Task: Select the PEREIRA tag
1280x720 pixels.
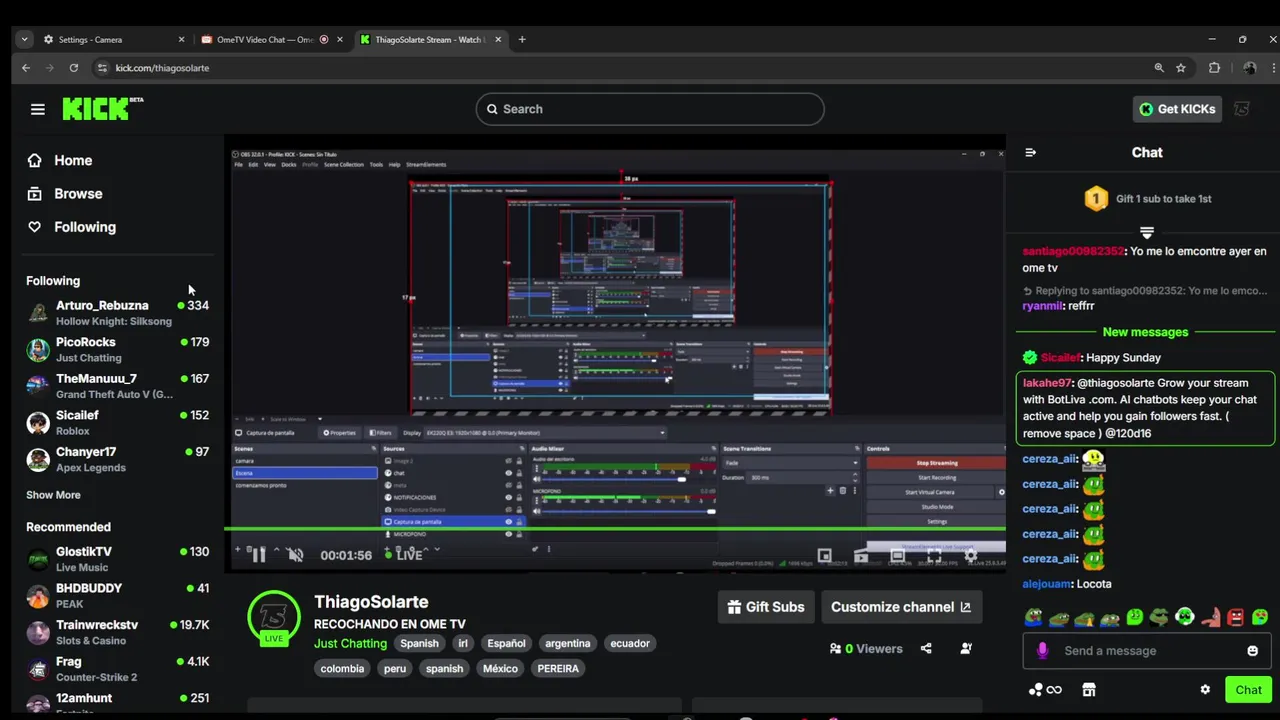Action: tap(558, 668)
